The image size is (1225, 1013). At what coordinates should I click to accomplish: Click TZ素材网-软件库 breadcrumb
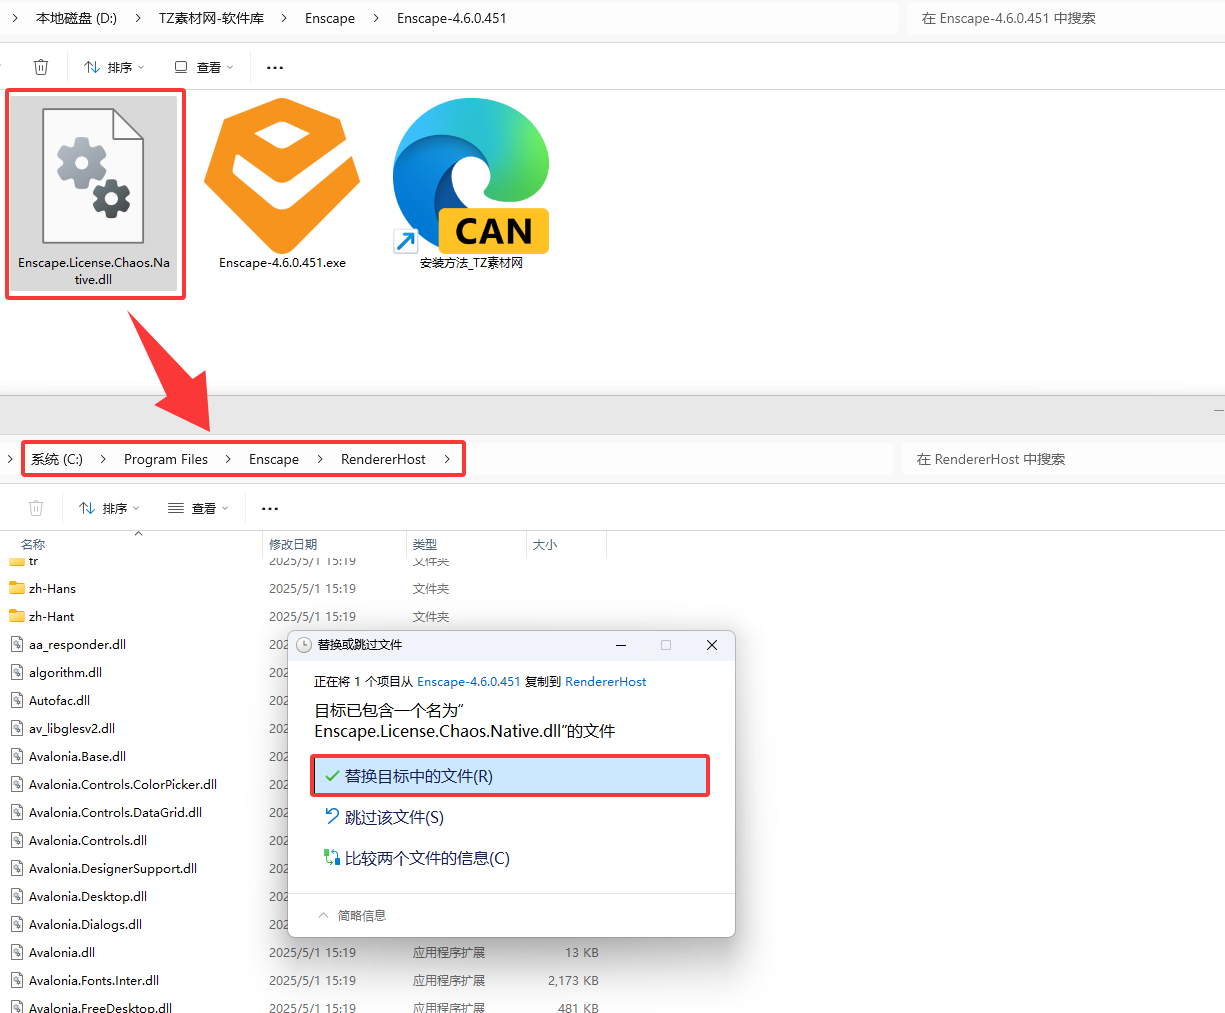(211, 18)
